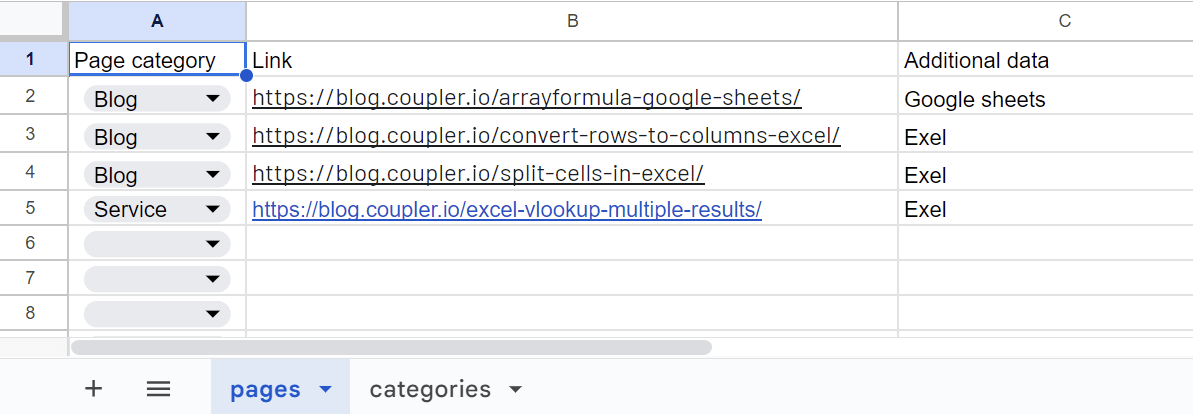Select the Additional data cell C1
1193x414 pixels.
pos(1045,59)
